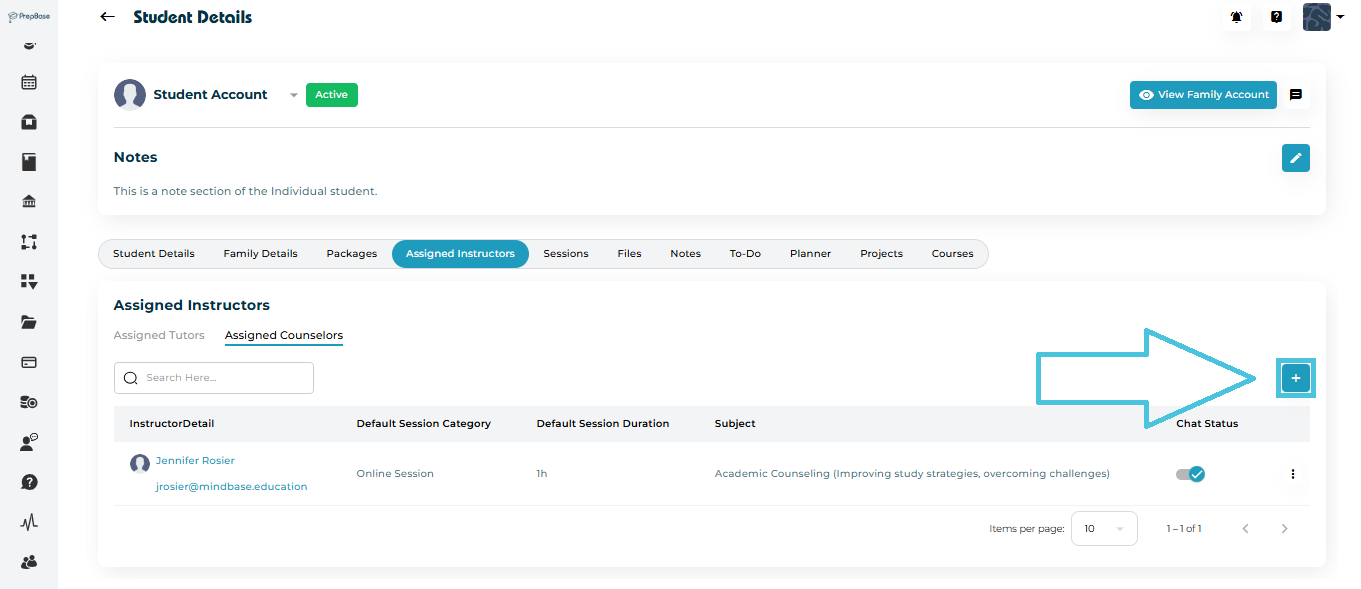Viewport: 1361px width, 589px height.
Task: Switch to the Sessions tab
Action: [565, 254]
